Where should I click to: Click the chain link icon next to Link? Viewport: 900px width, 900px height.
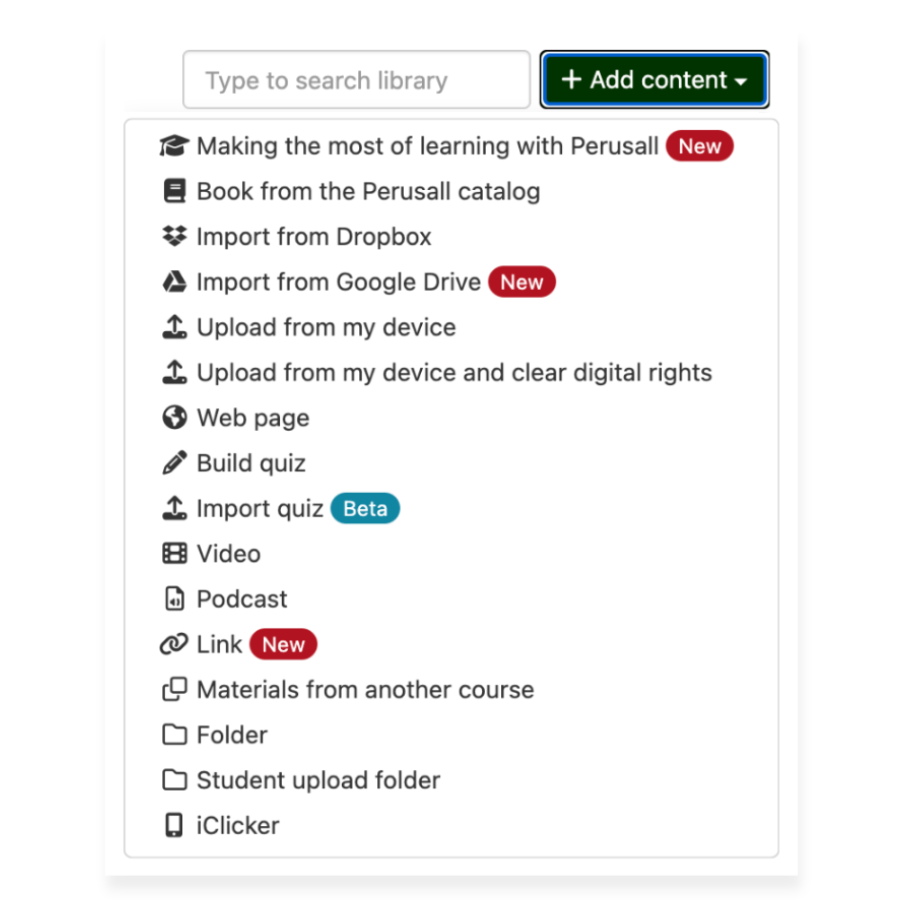(x=175, y=644)
